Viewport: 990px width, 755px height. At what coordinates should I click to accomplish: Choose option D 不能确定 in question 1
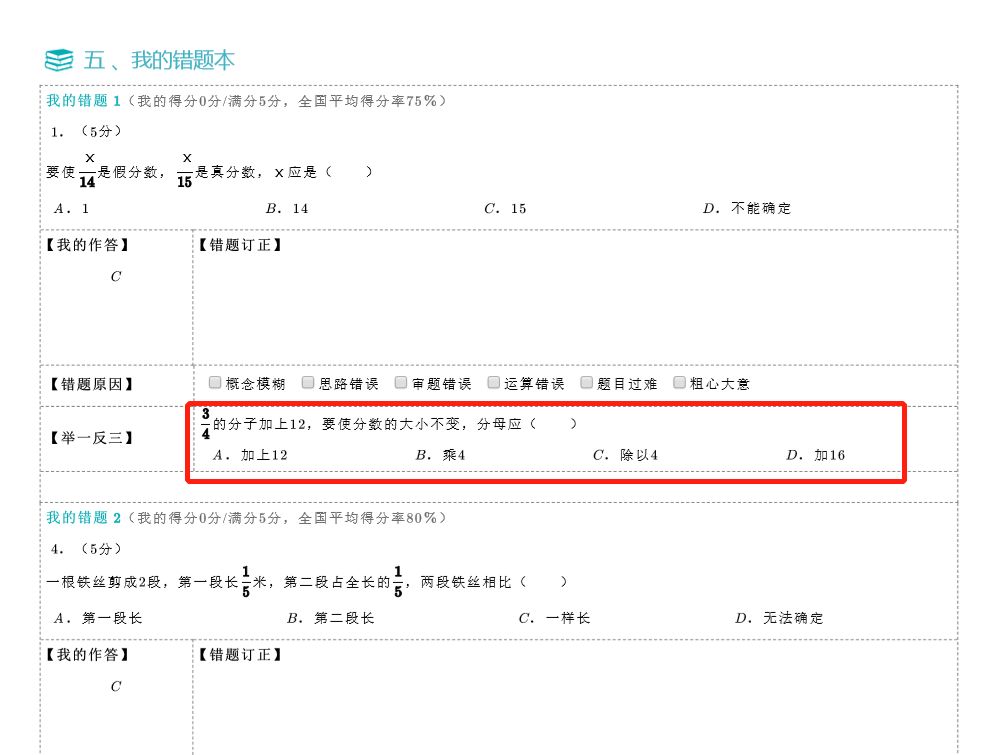pyautogui.click(x=747, y=209)
